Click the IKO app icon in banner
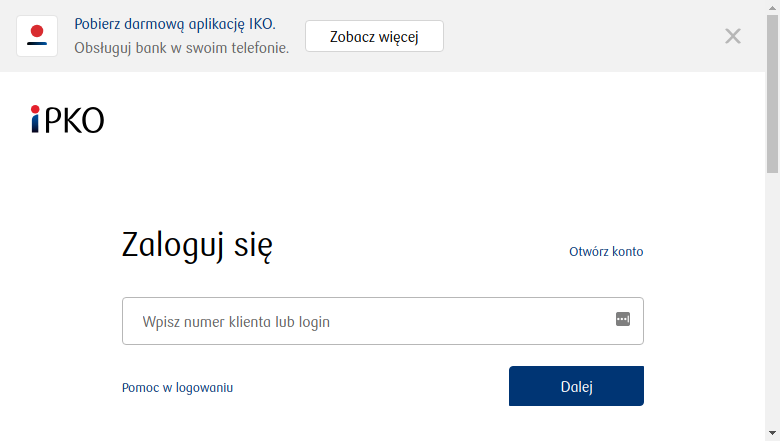The image size is (780, 441). 37,36
